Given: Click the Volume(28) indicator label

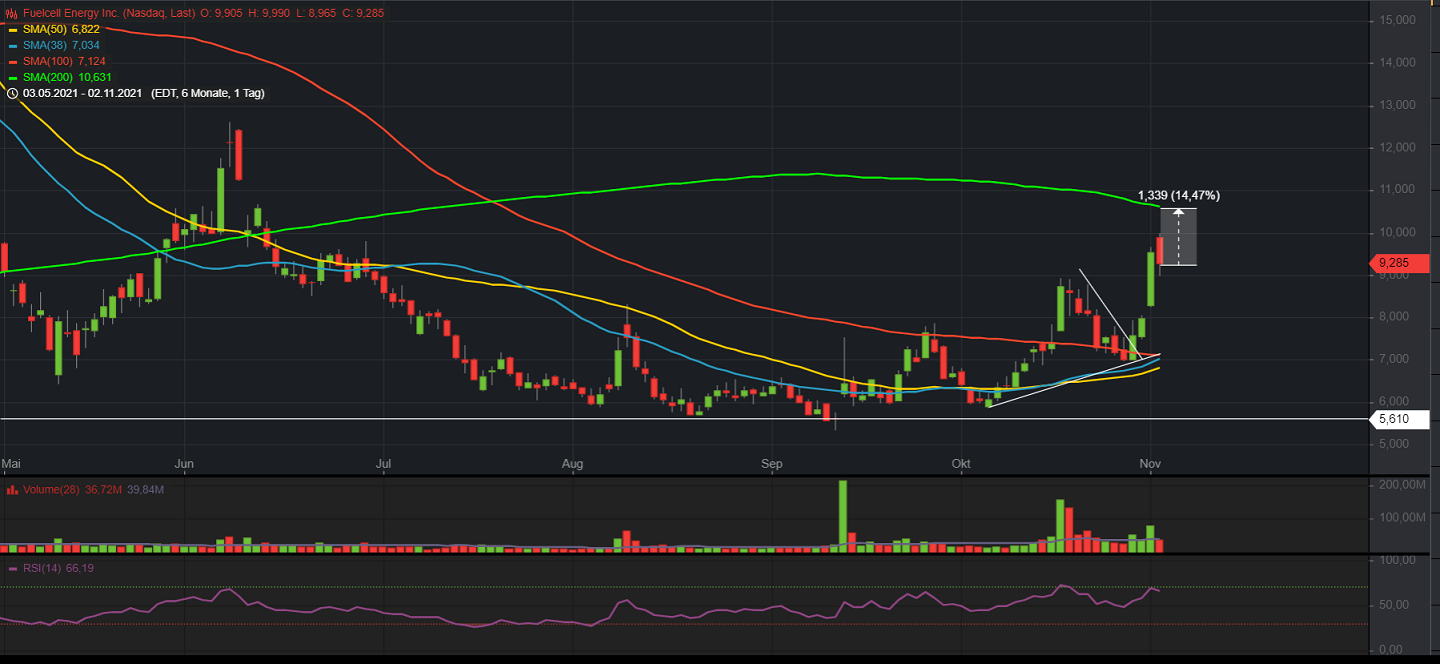Looking at the screenshot, I should (50, 490).
